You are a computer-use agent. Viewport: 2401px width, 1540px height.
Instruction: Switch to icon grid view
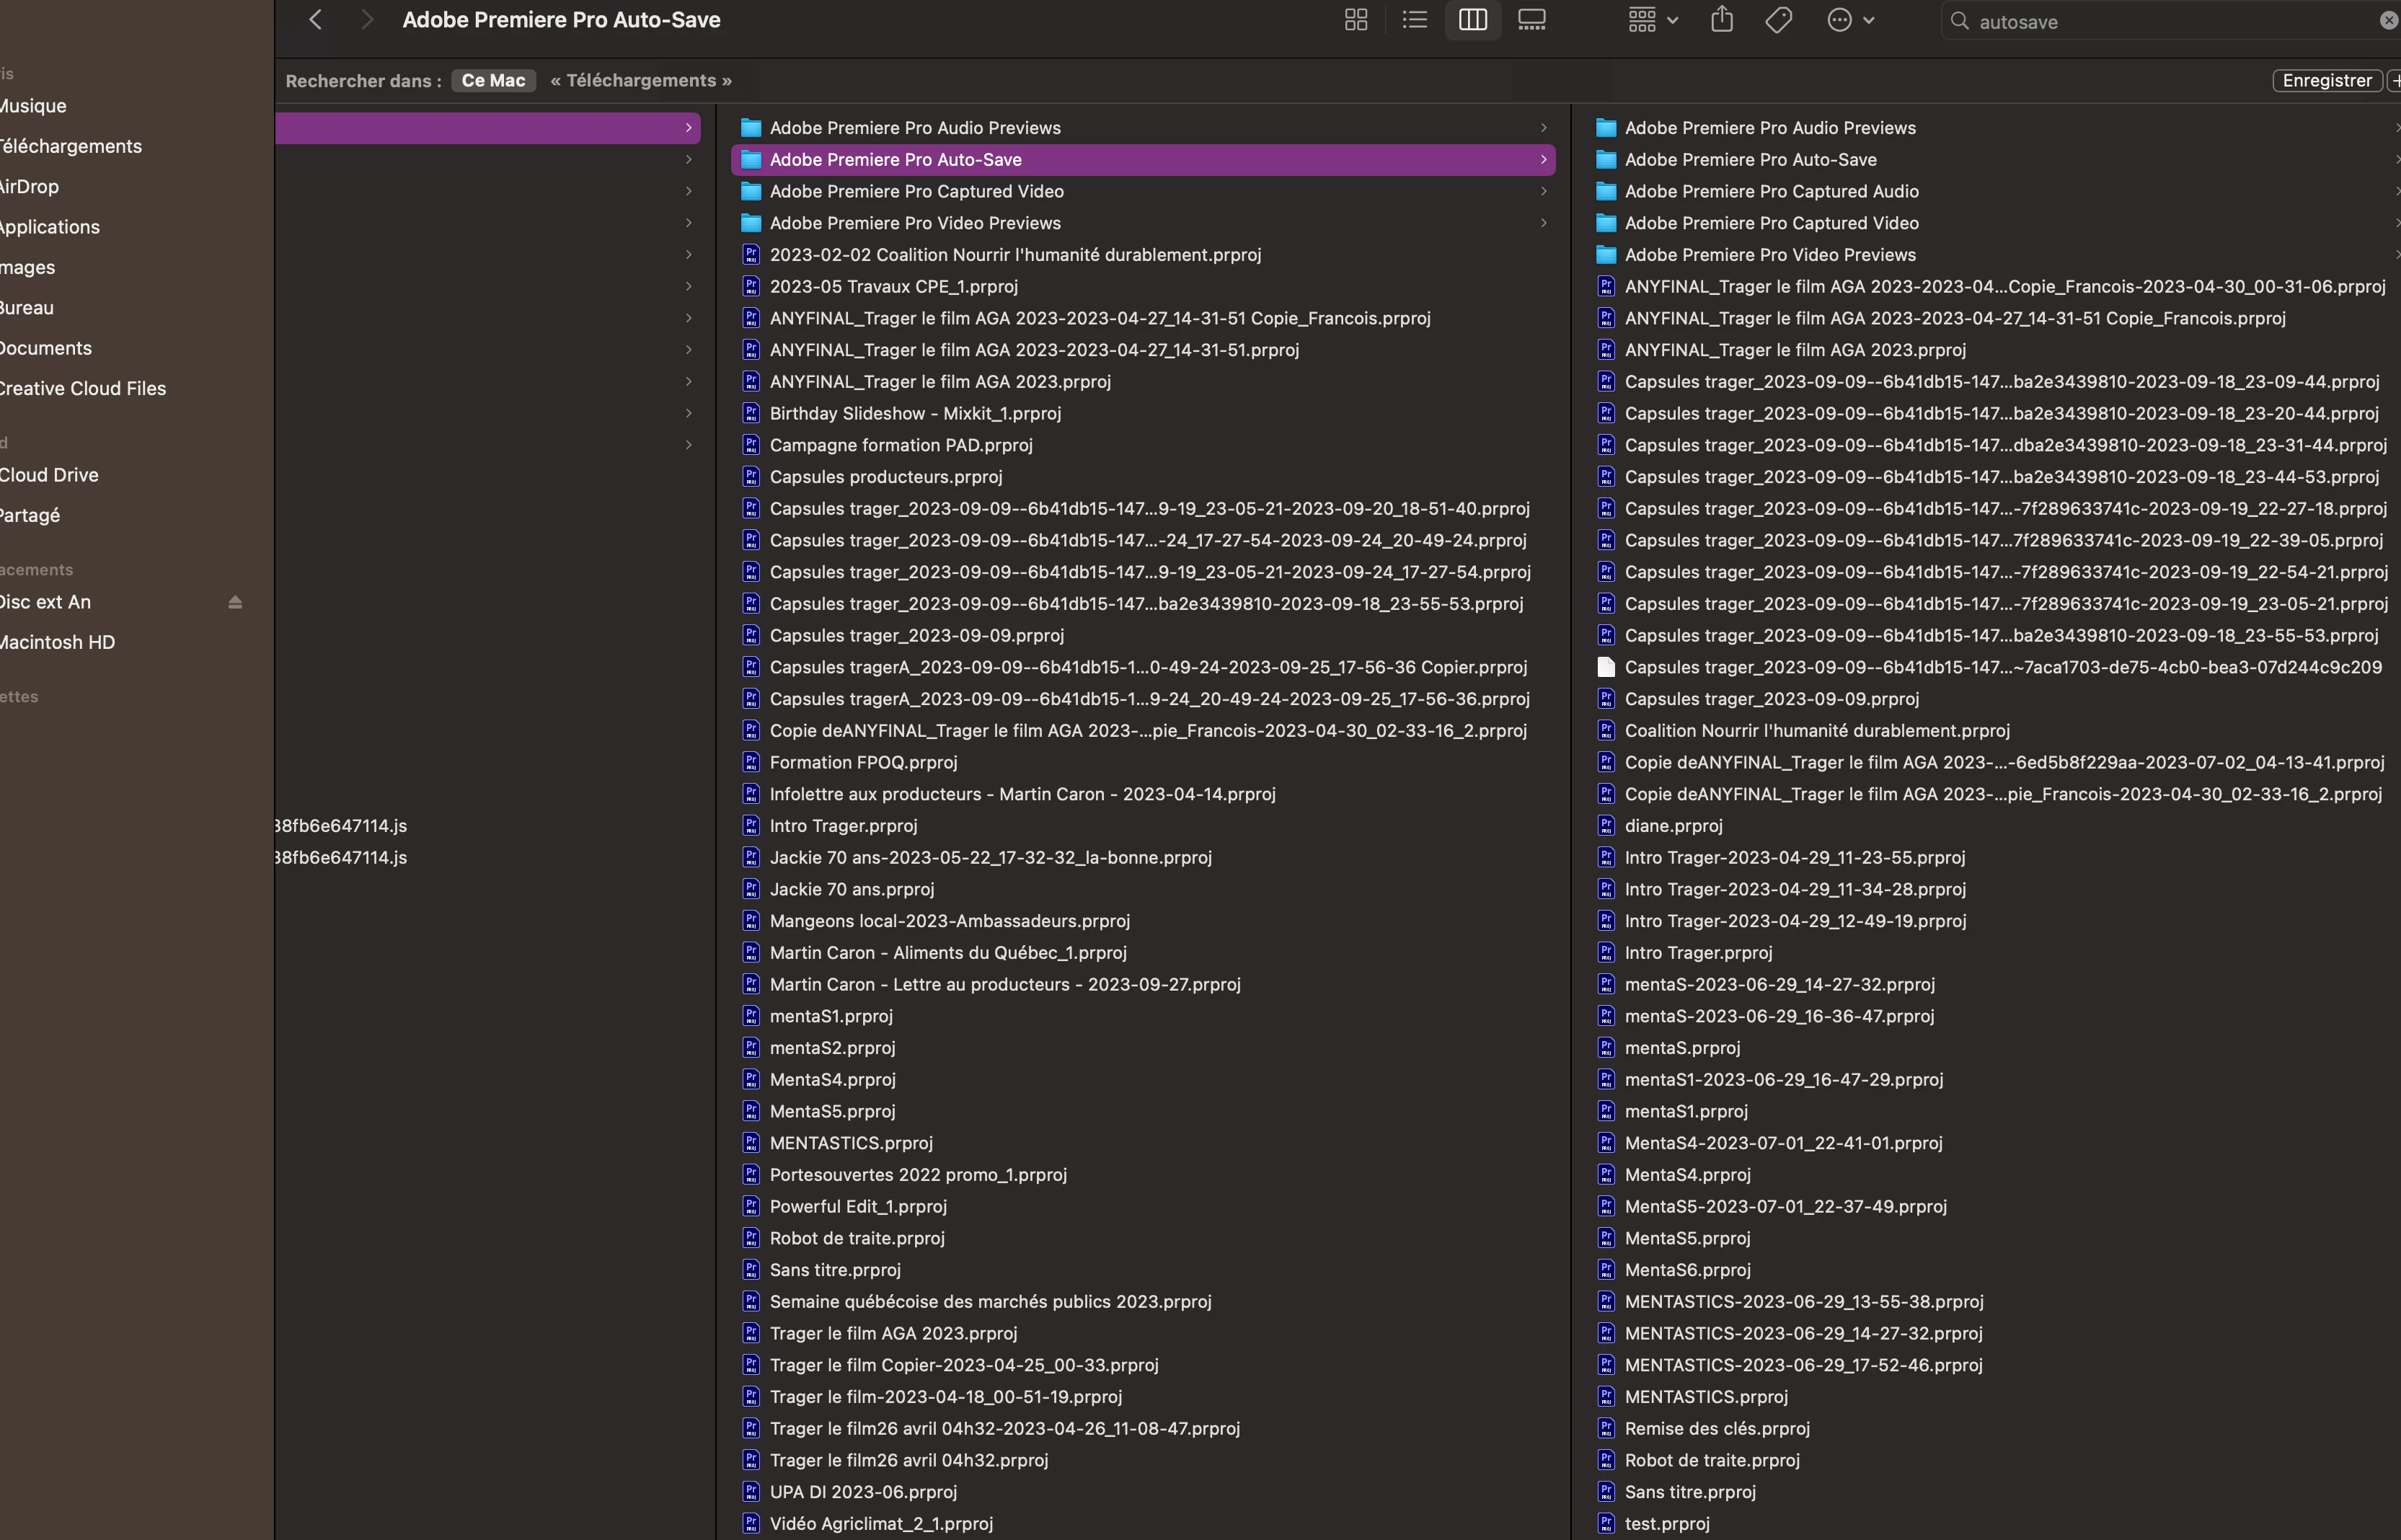pyautogui.click(x=1355, y=20)
